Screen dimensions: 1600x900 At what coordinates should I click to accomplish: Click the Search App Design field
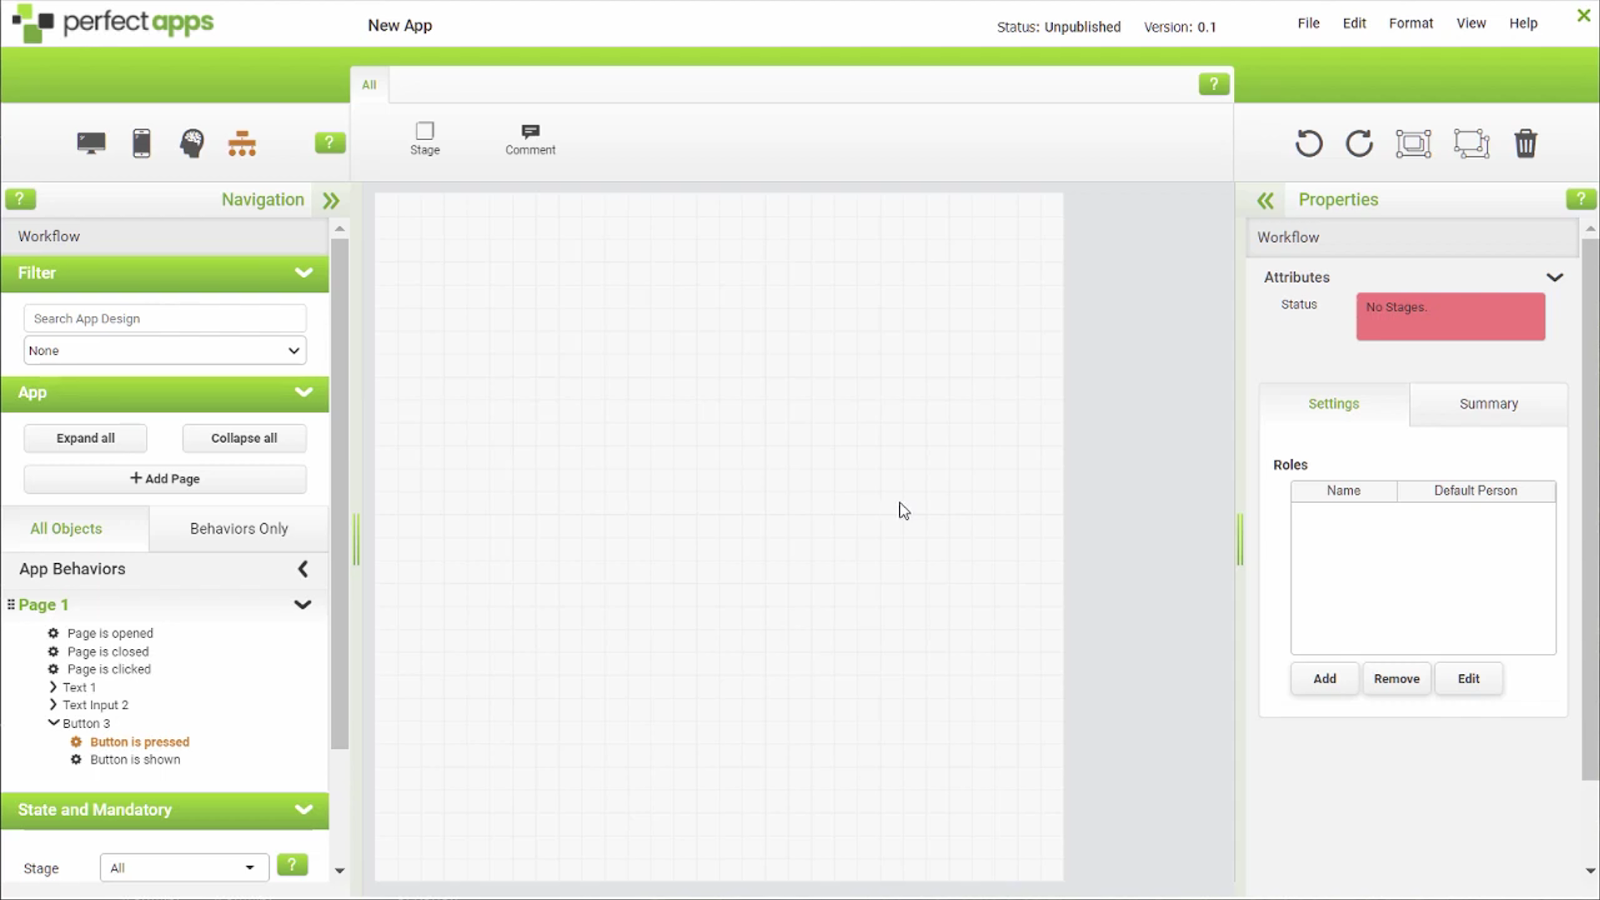tap(164, 317)
